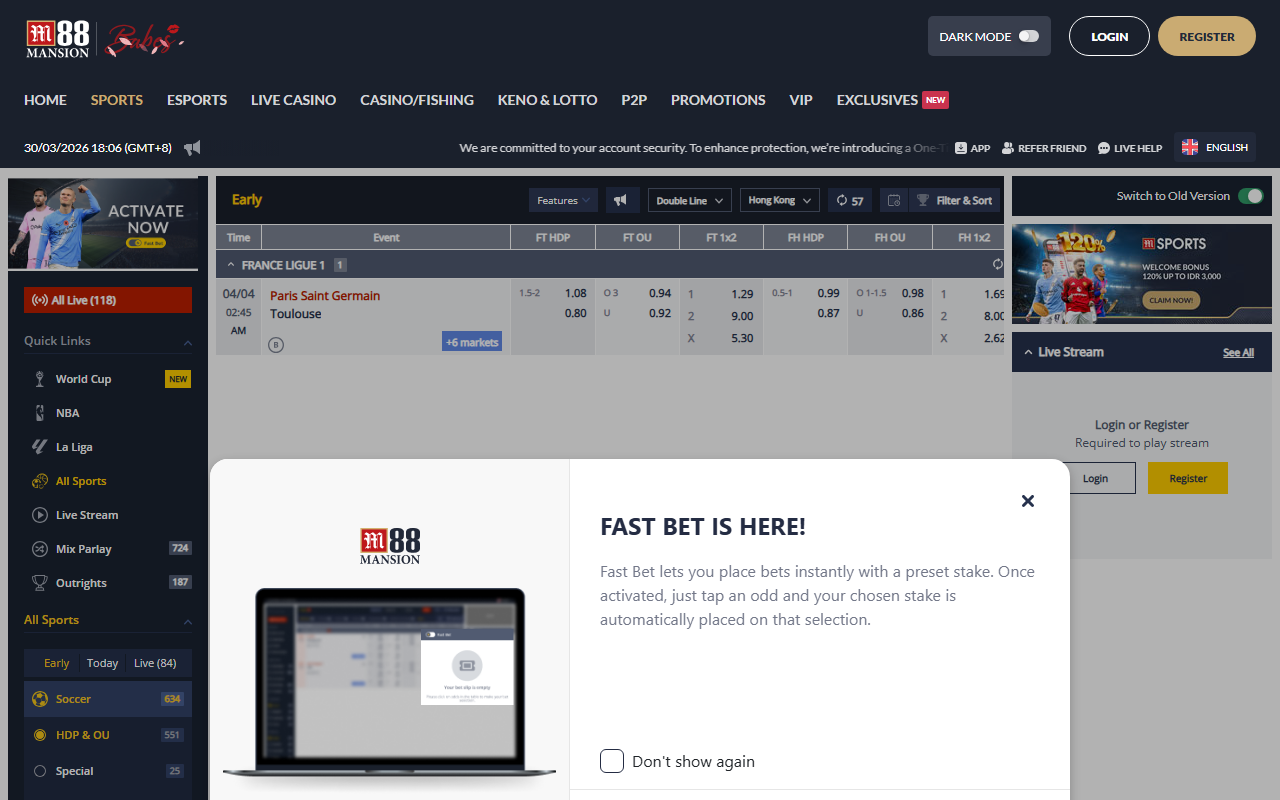
Task: Click the bet slip settings icon
Action: coord(894,200)
